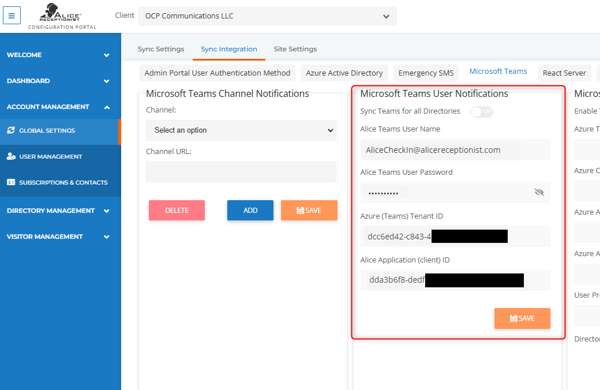Switch to the Sync Settings tab

tap(161, 49)
